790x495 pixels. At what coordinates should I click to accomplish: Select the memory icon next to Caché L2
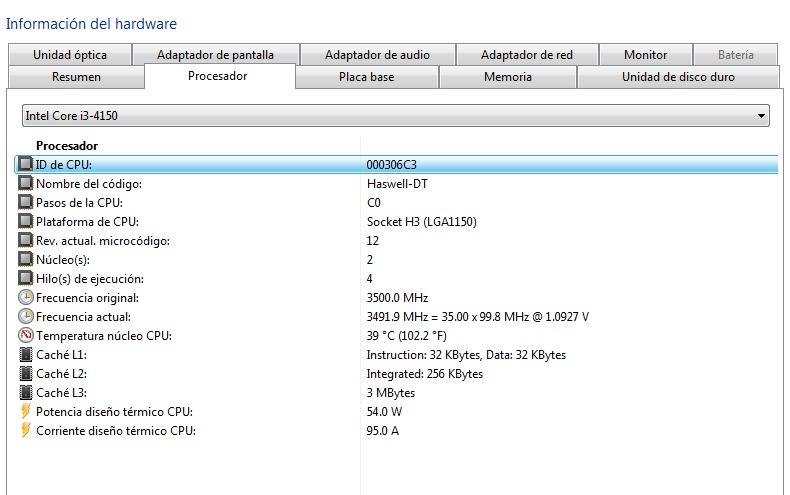coord(25,374)
